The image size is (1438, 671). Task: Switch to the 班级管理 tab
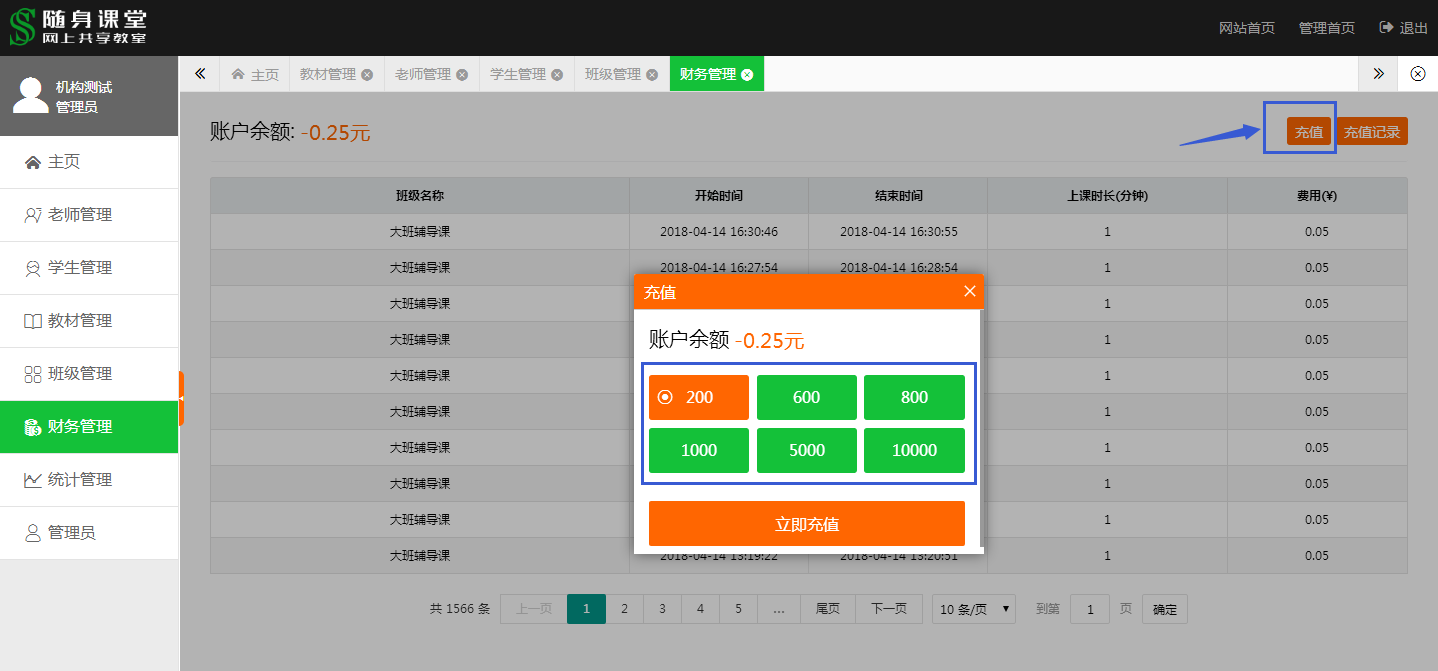pos(612,75)
